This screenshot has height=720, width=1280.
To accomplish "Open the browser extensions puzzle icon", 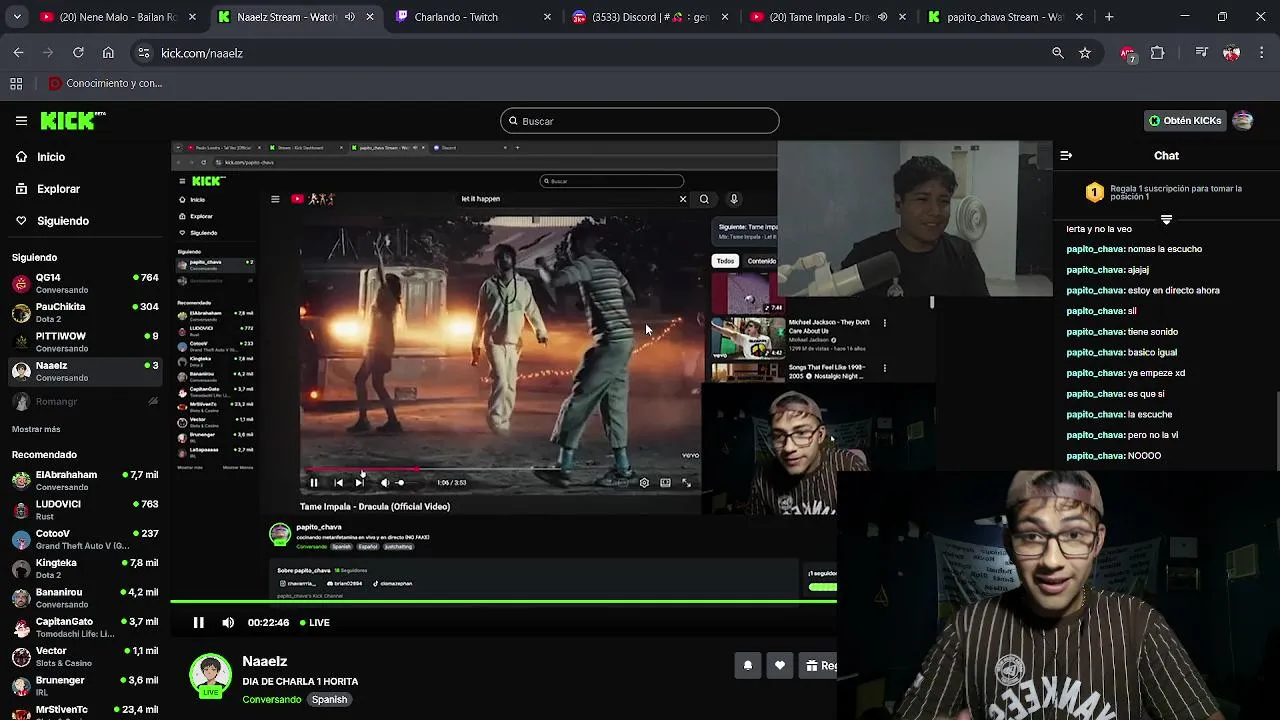I will 1158,53.
